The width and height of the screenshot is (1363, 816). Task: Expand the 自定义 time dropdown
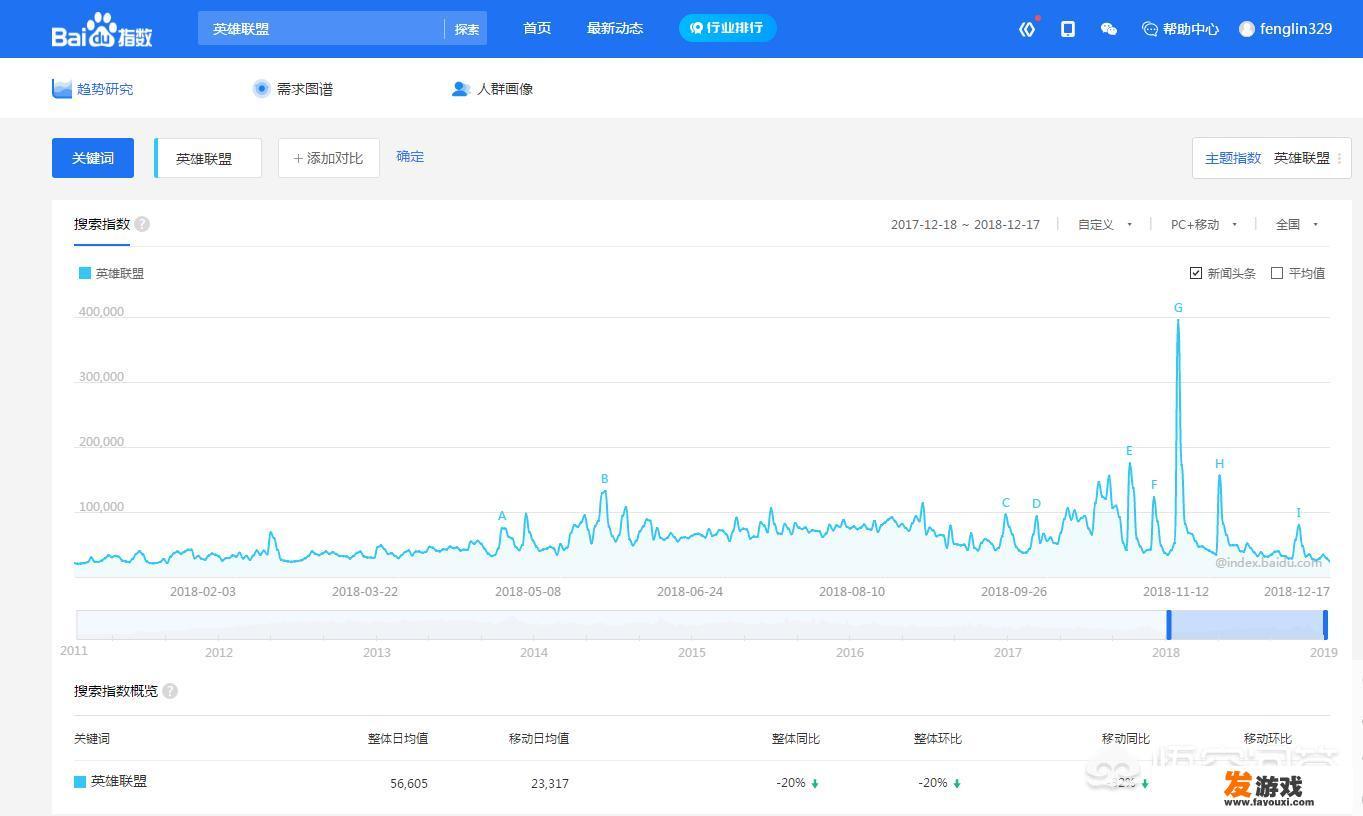pyautogui.click(x=1105, y=225)
